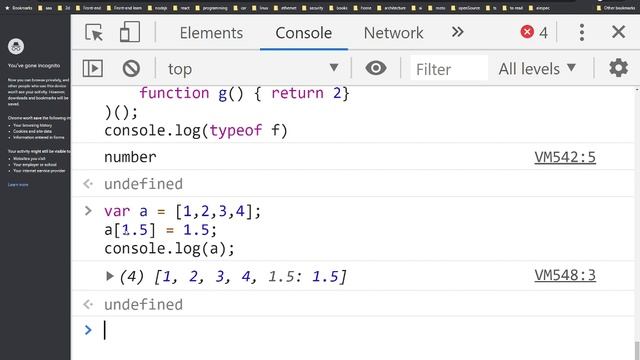Image resolution: width=640 pixels, height=360 pixels.
Task: Open console settings gear
Action: (618, 68)
